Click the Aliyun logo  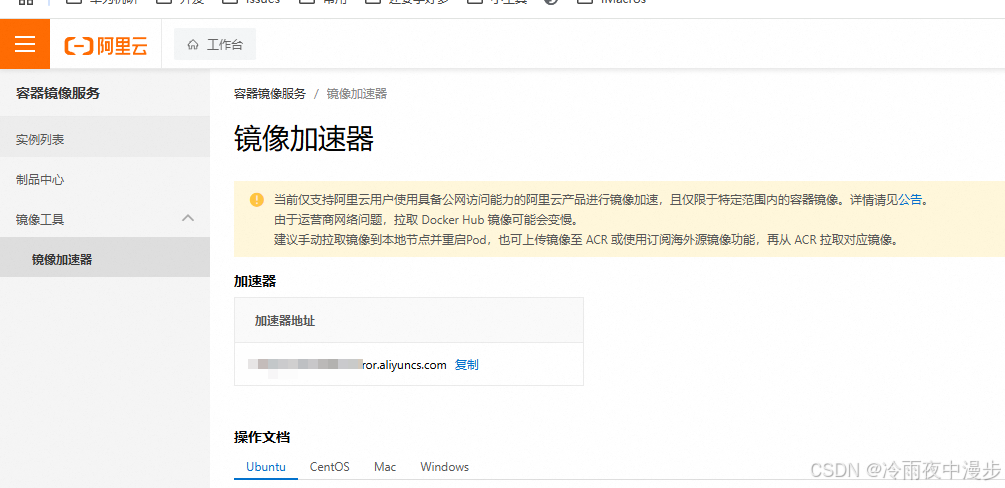pyautogui.click(x=106, y=46)
